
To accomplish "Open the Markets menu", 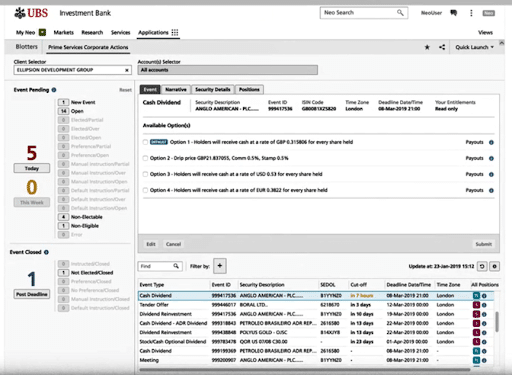I will pyautogui.click(x=63, y=32).
